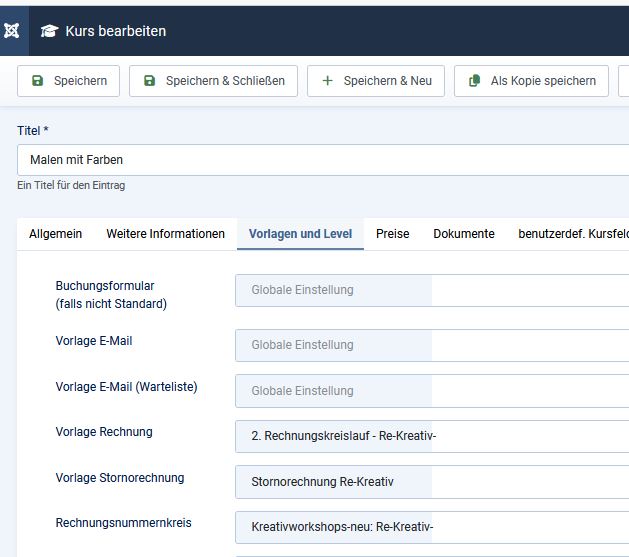The height and width of the screenshot is (557, 629).
Task: Open the Vorlage E-Mail (Warteliste) dropdown
Action: pos(431,391)
